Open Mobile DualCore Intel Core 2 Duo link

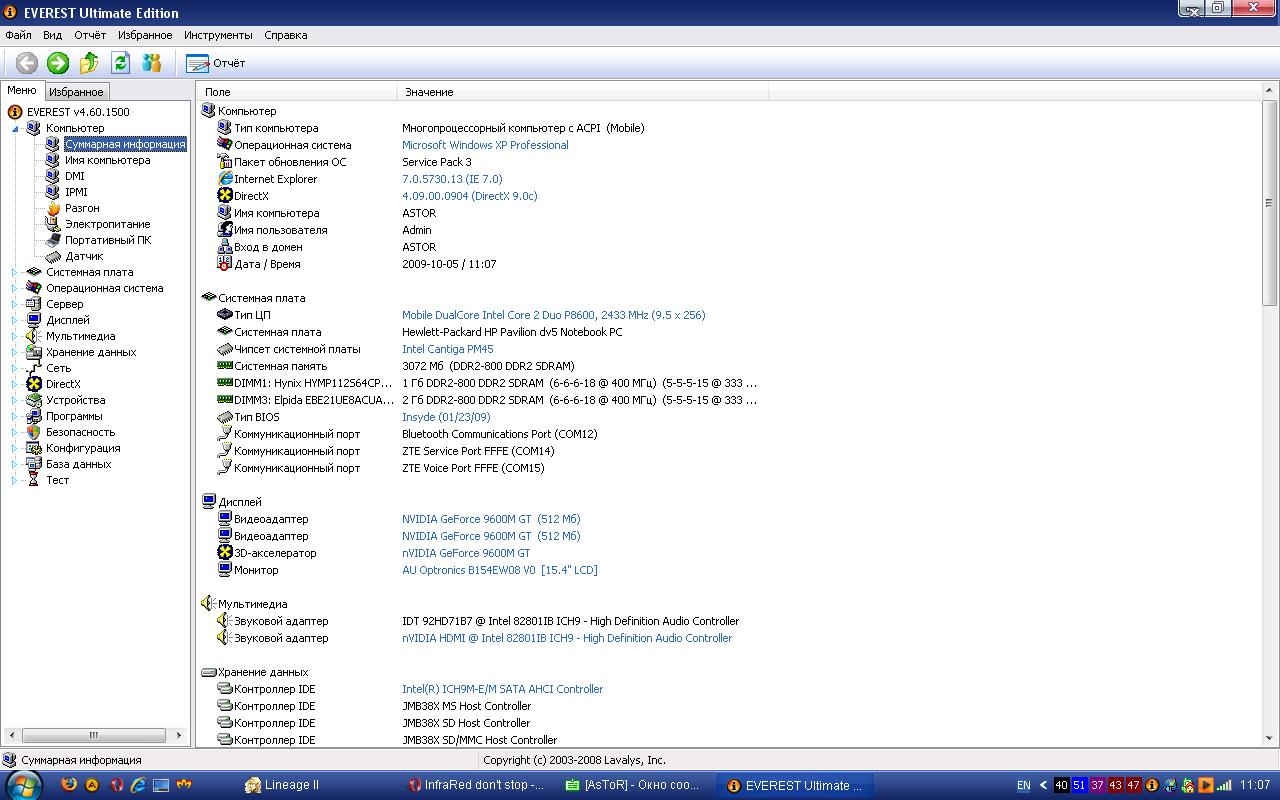point(553,315)
